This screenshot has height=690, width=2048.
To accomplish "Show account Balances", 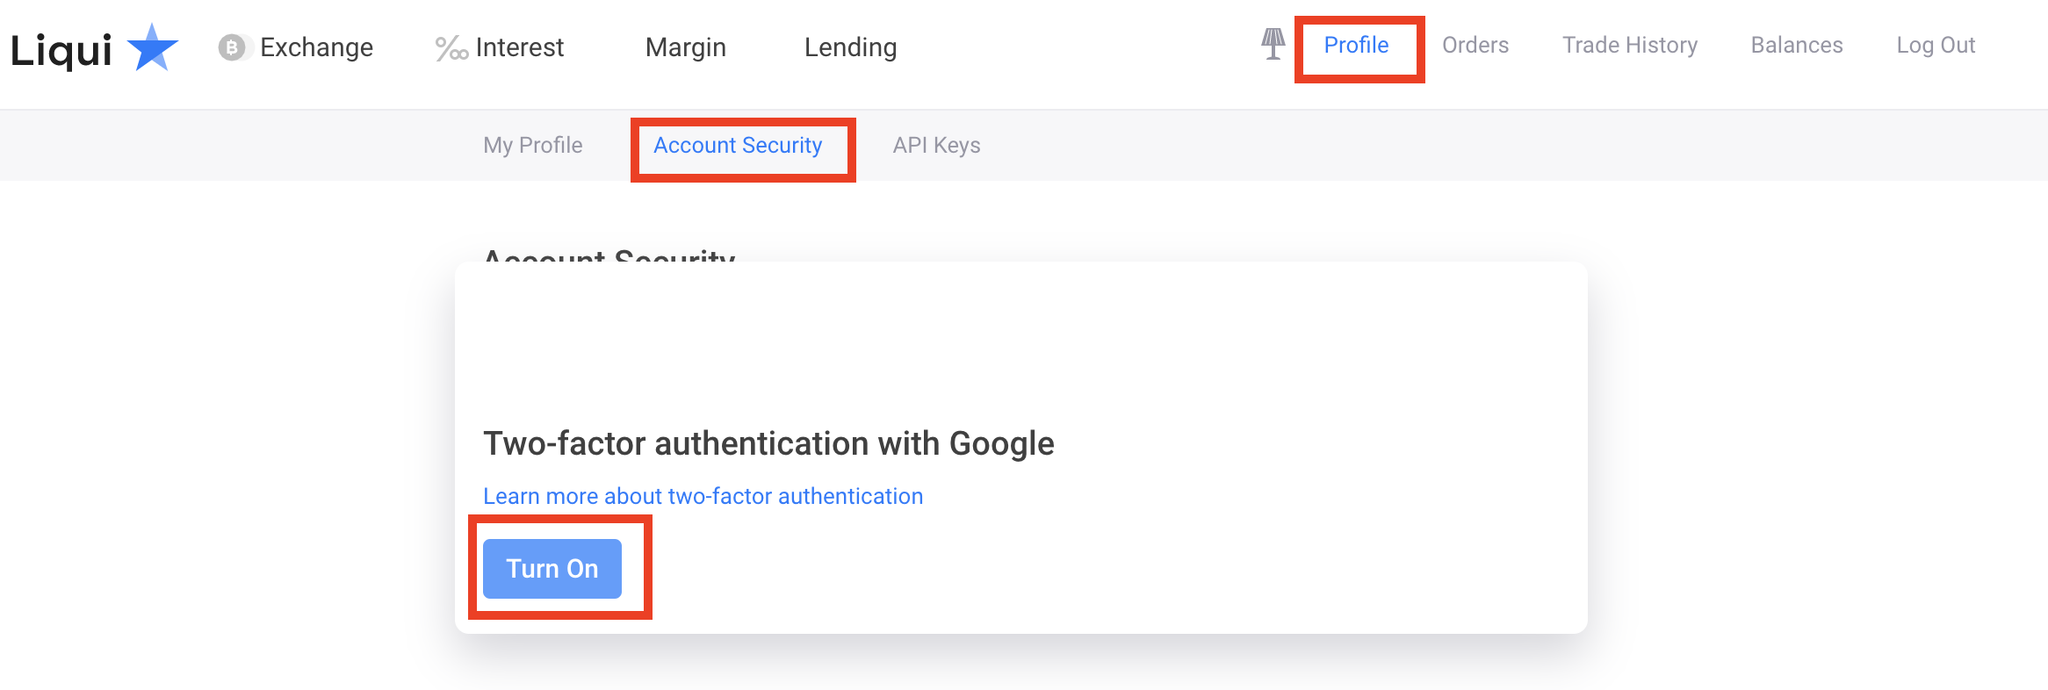I will pos(1797,45).
